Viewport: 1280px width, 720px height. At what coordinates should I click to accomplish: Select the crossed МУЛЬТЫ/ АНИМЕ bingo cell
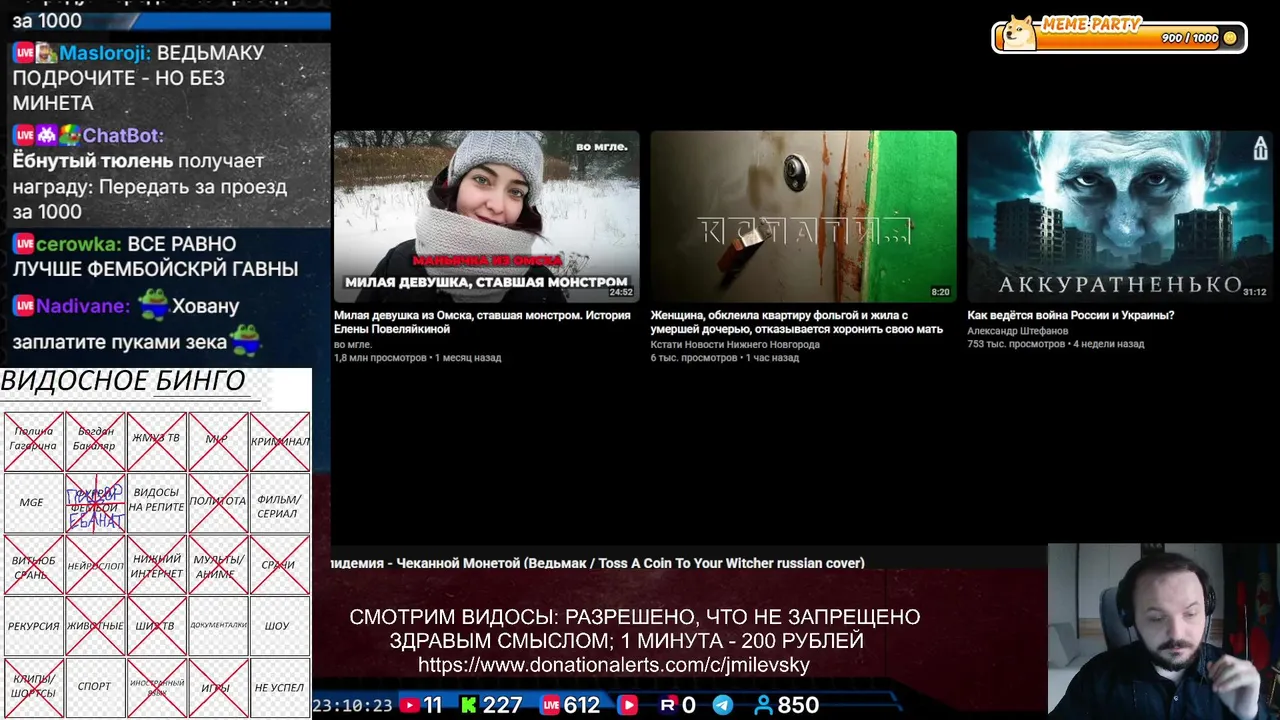[218, 565]
